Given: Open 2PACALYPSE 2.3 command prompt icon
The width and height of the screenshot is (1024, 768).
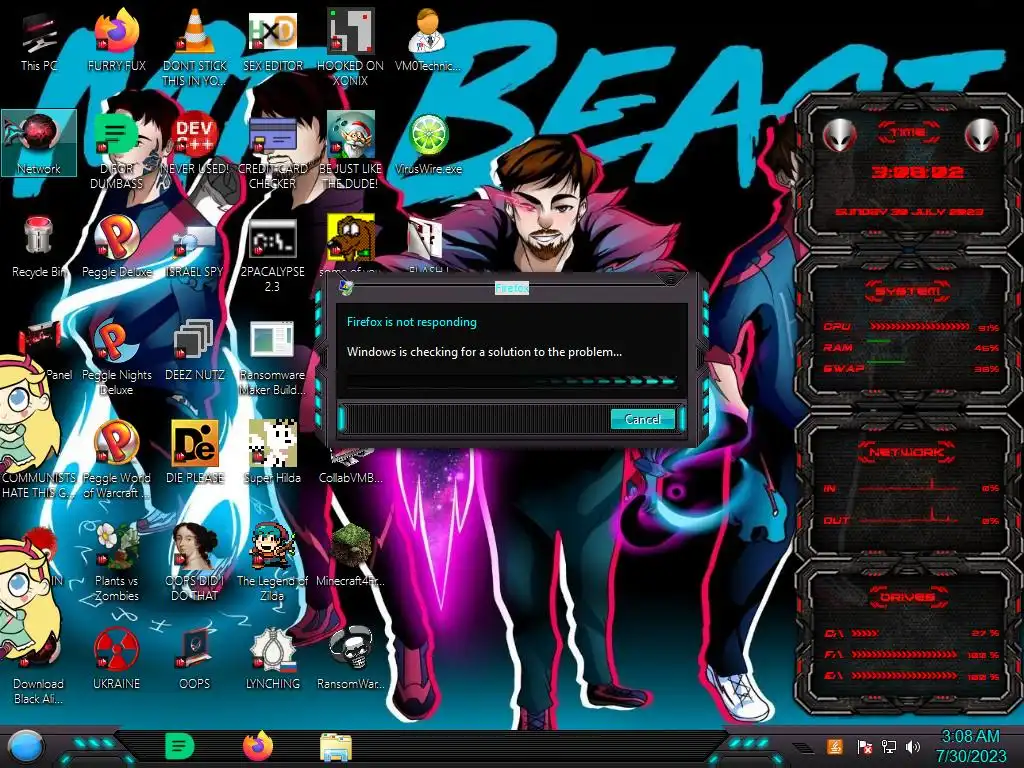Looking at the screenshot, I should (x=273, y=255).
